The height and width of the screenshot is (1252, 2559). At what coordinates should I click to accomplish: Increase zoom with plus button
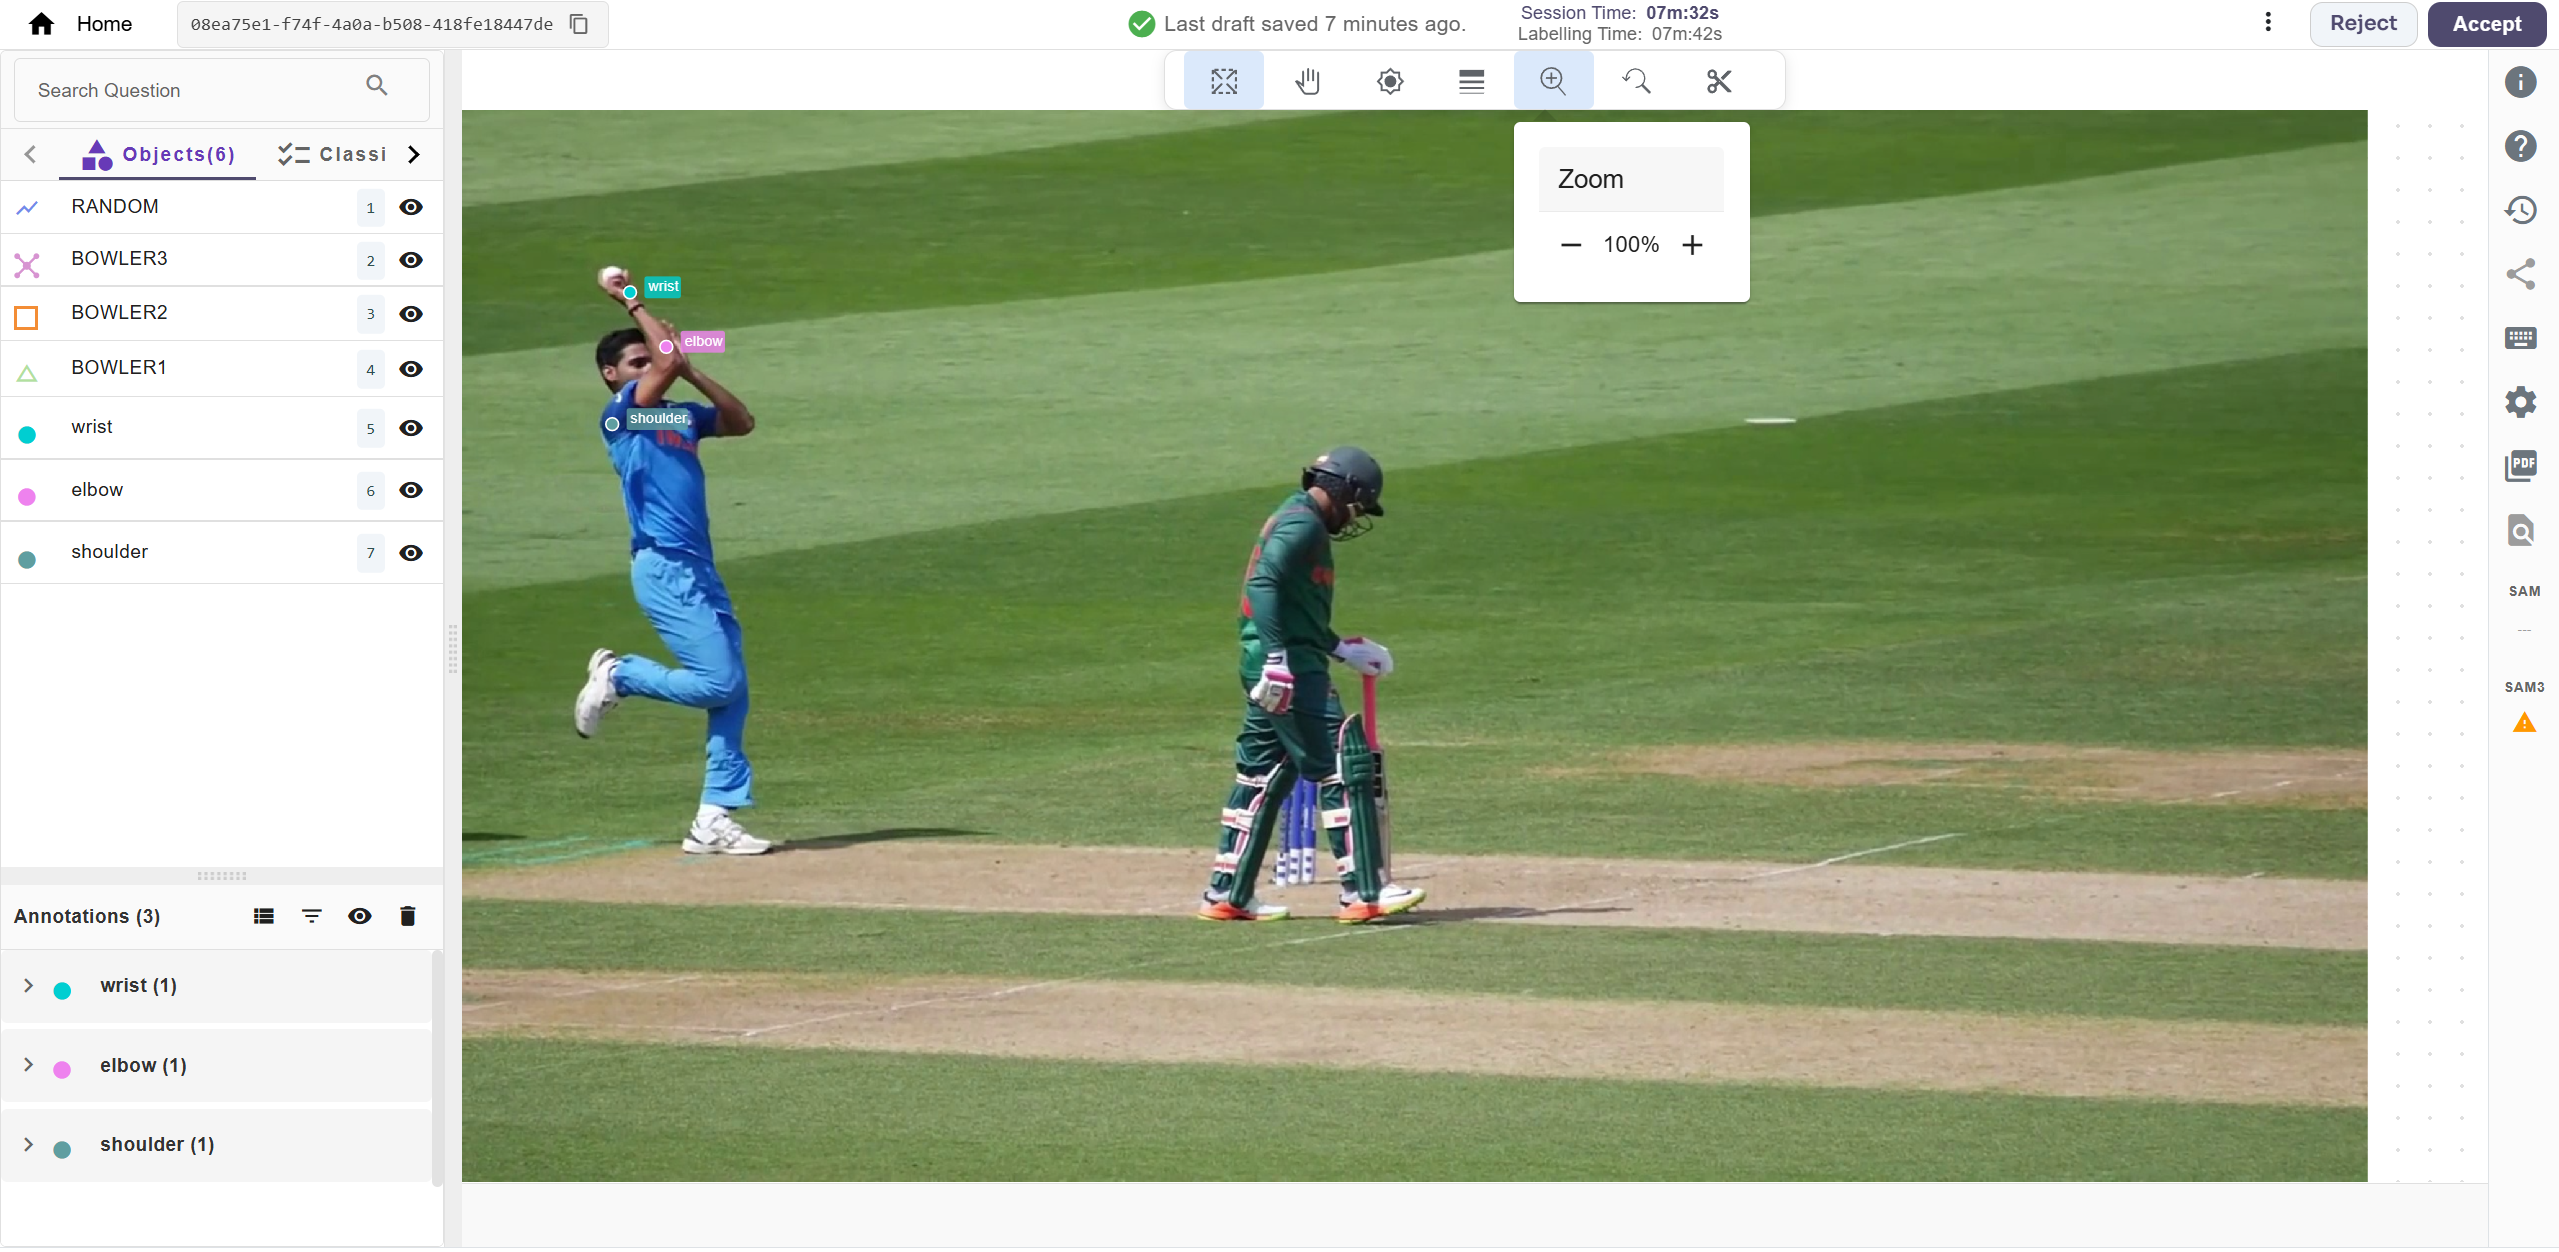click(1692, 245)
